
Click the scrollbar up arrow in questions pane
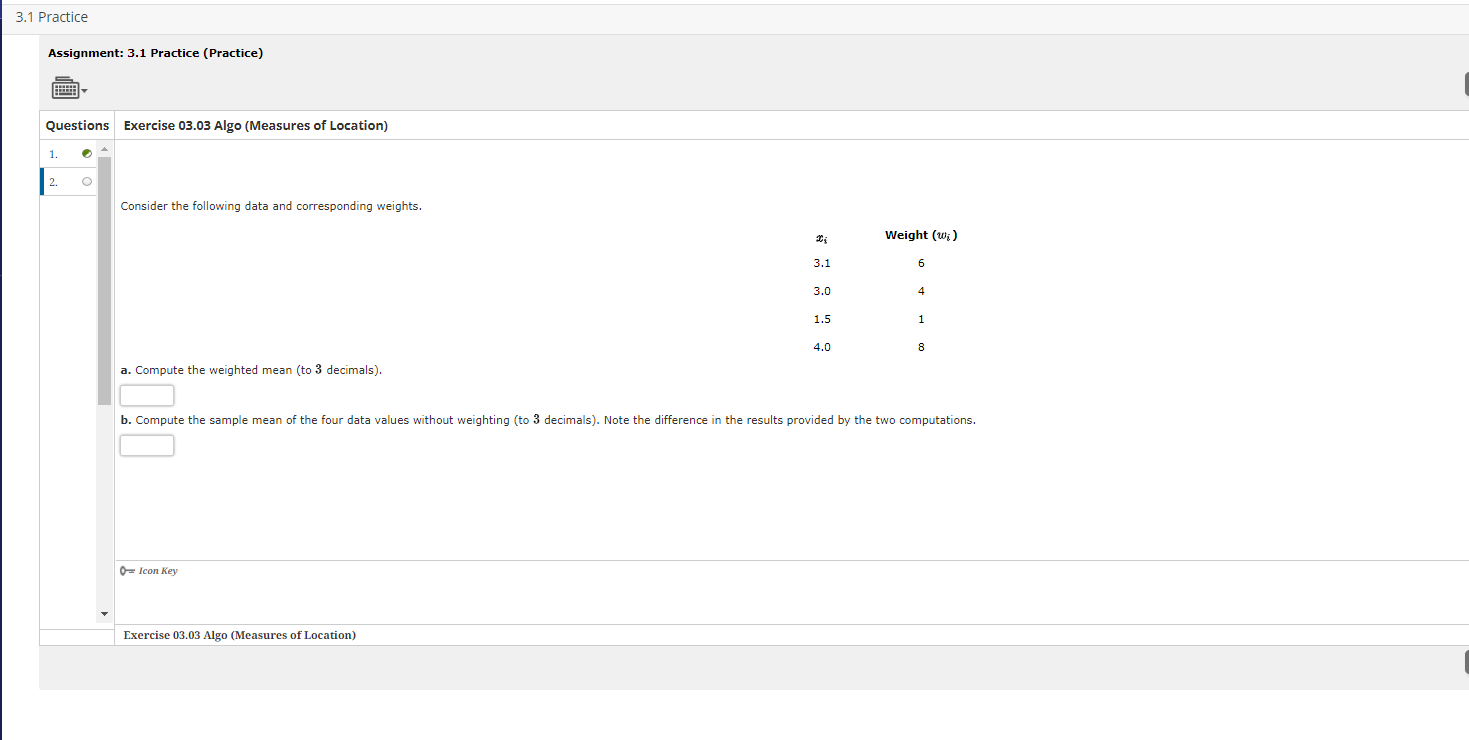click(x=104, y=147)
